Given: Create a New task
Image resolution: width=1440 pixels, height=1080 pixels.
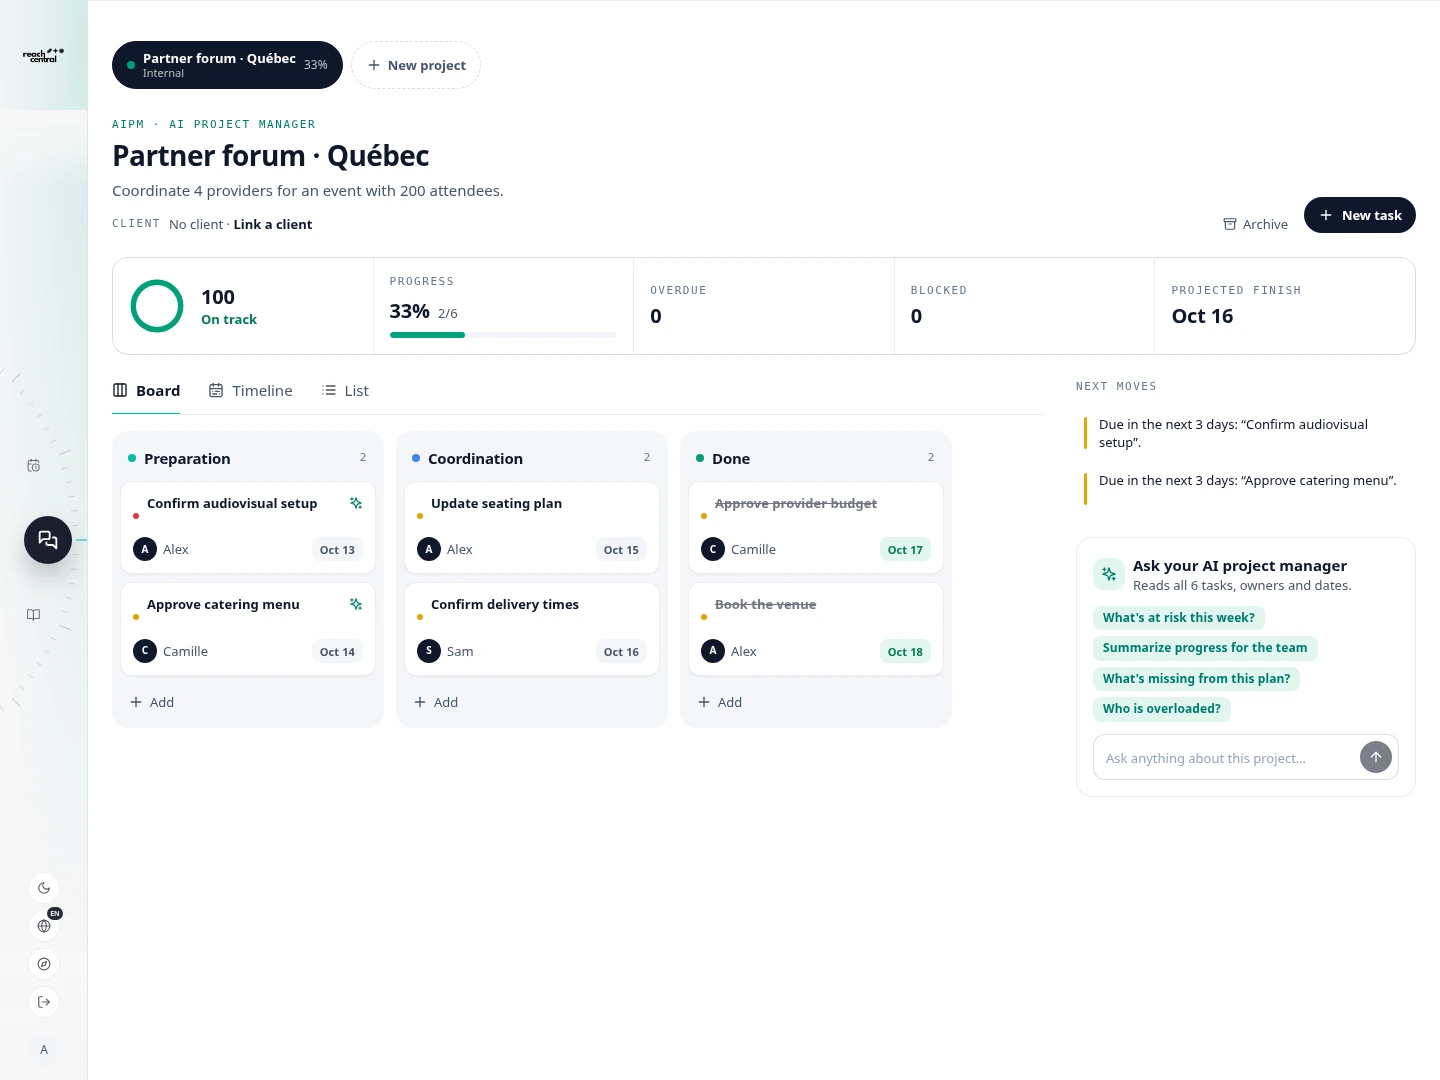Looking at the screenshot, I should 1360,215.
